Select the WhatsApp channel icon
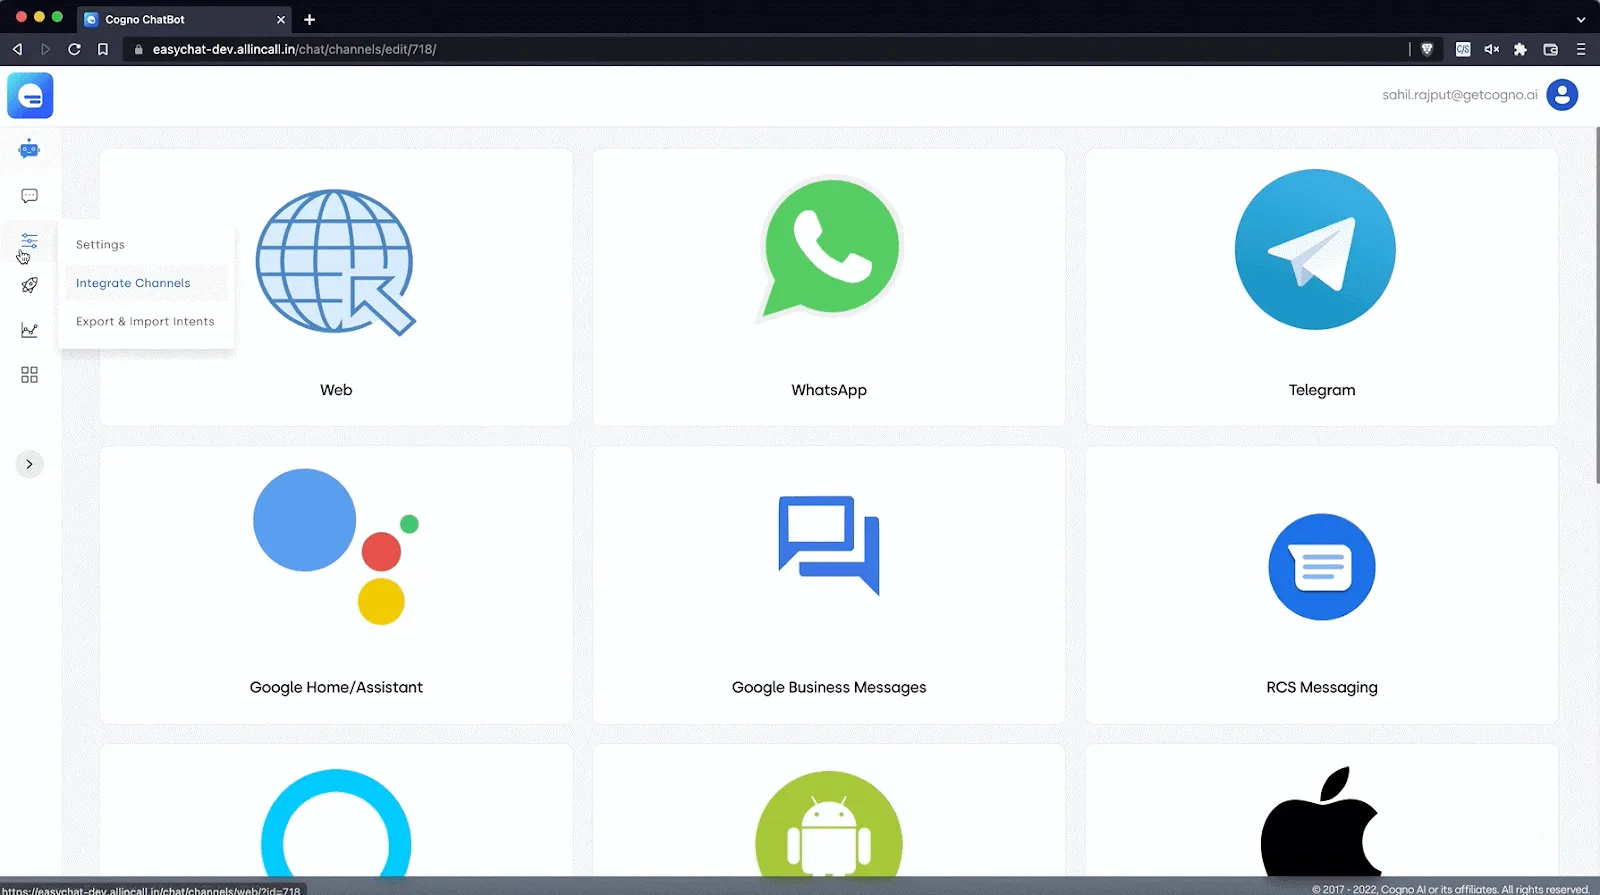 point(829,250)
